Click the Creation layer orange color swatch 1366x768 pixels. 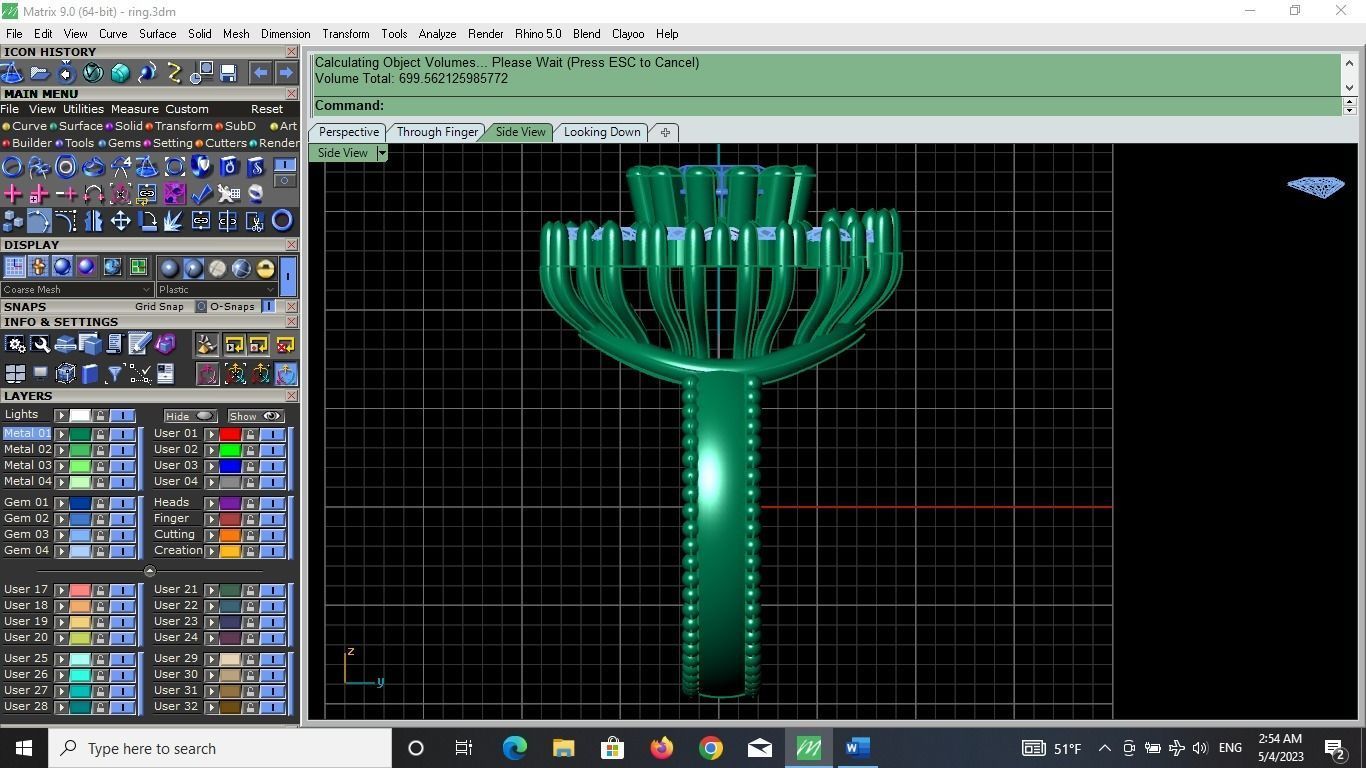(x=230, y=551)
